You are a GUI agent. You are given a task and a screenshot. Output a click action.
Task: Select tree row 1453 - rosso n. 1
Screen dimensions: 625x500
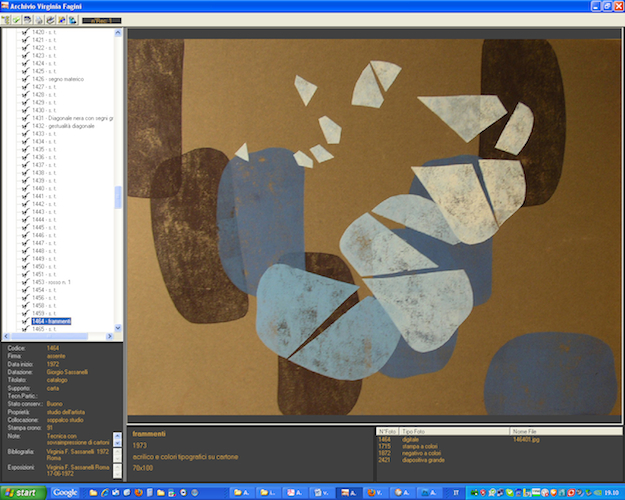(51, 282)
